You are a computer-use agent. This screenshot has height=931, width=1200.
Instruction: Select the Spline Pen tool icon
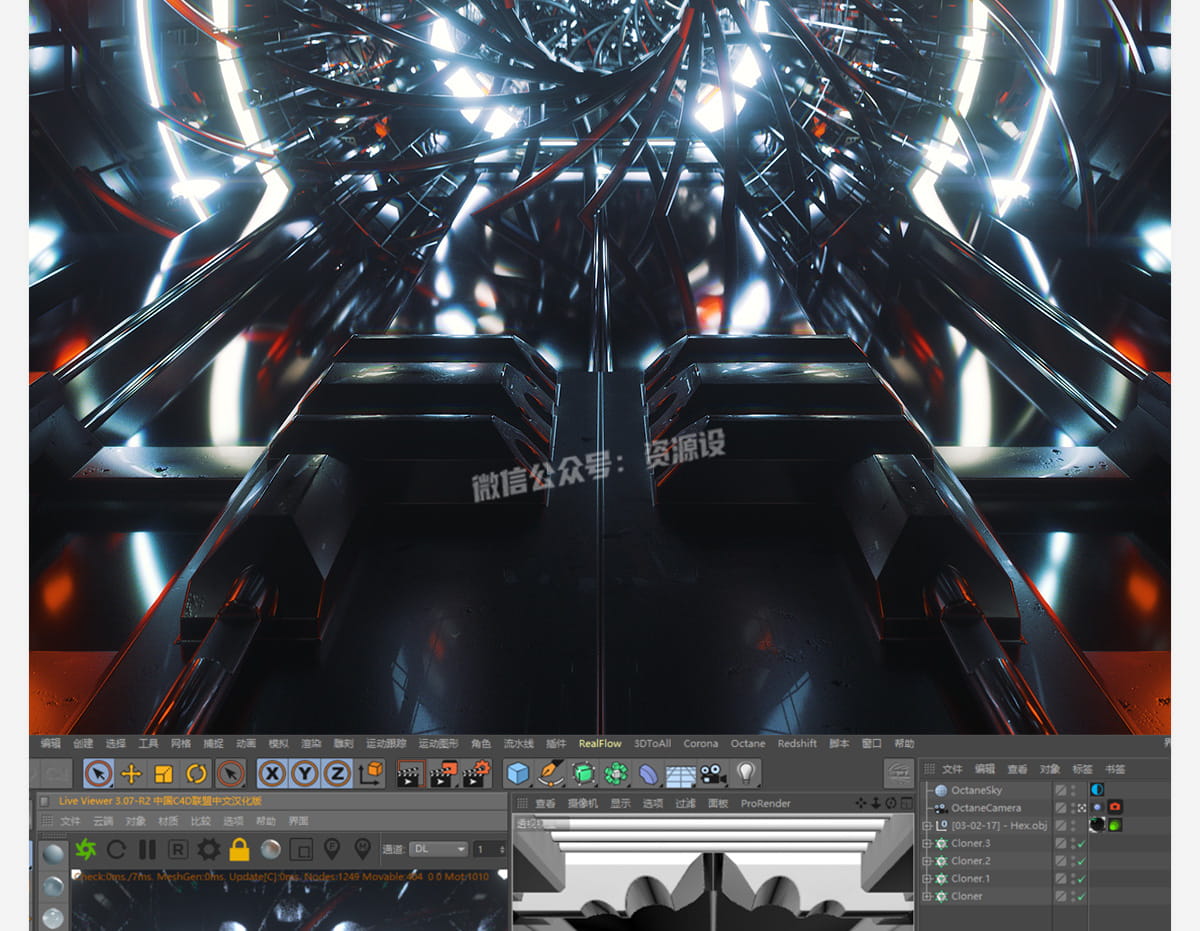click(x=549, y=773)
